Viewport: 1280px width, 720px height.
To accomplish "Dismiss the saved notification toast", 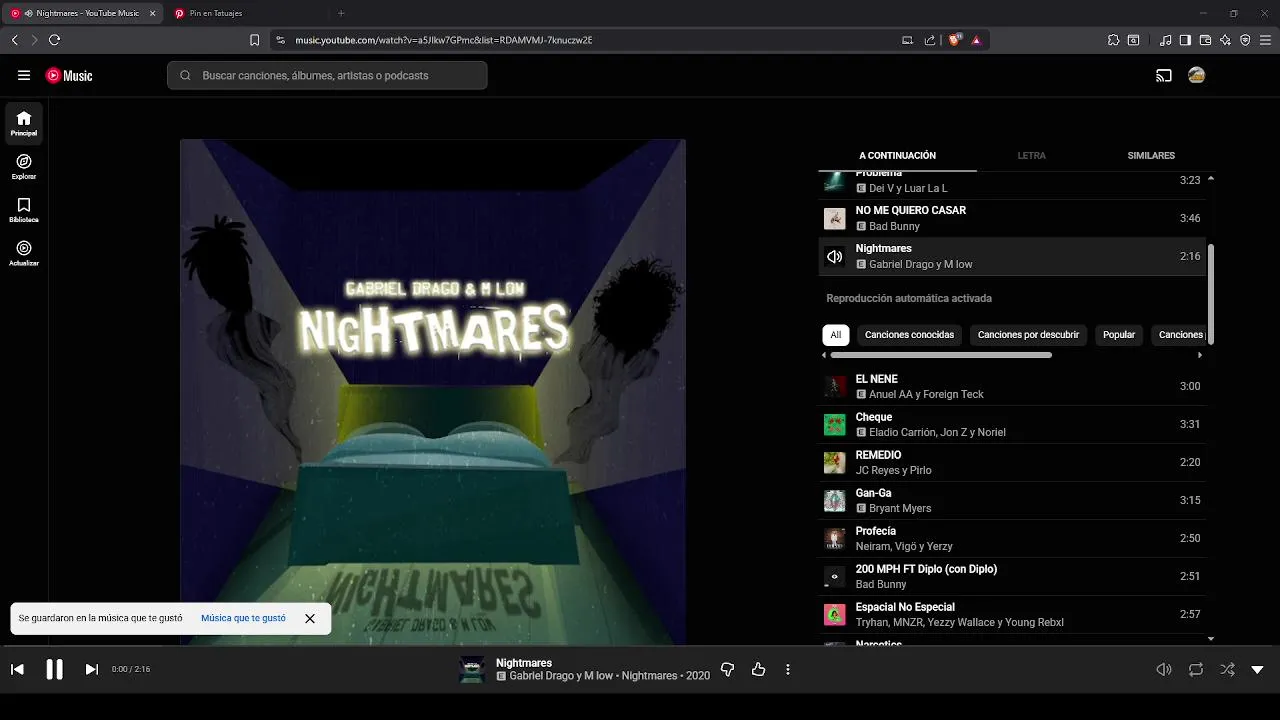I will coord(310,618).
